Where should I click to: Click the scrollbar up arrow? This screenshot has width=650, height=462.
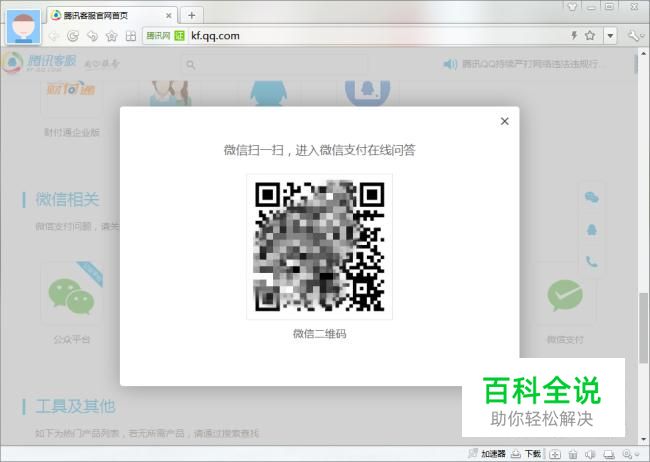[644, 53]
